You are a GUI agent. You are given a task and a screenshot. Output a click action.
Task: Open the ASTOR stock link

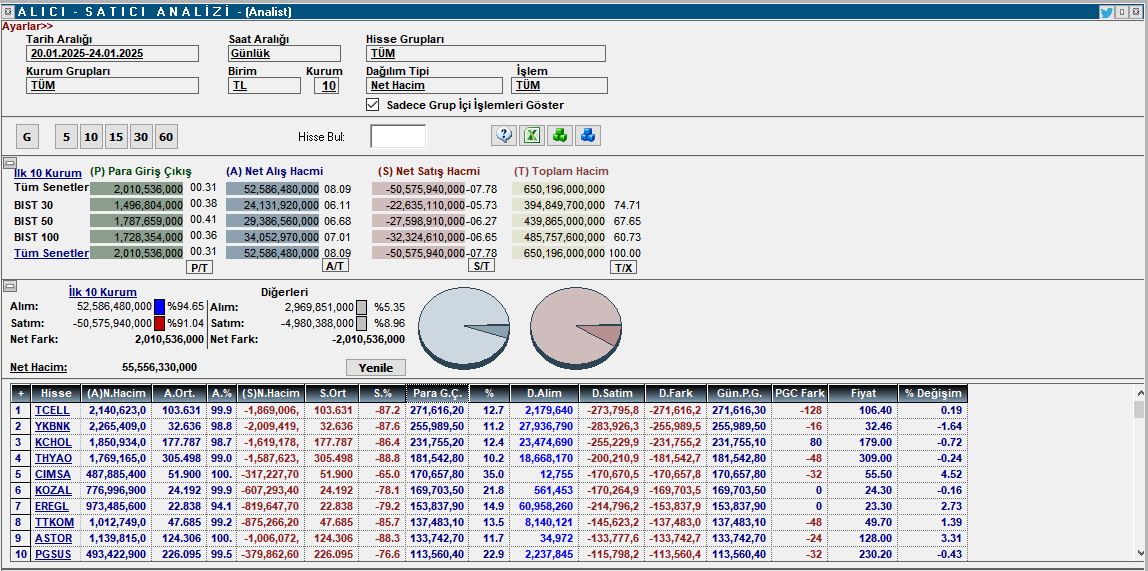[53, 538]
